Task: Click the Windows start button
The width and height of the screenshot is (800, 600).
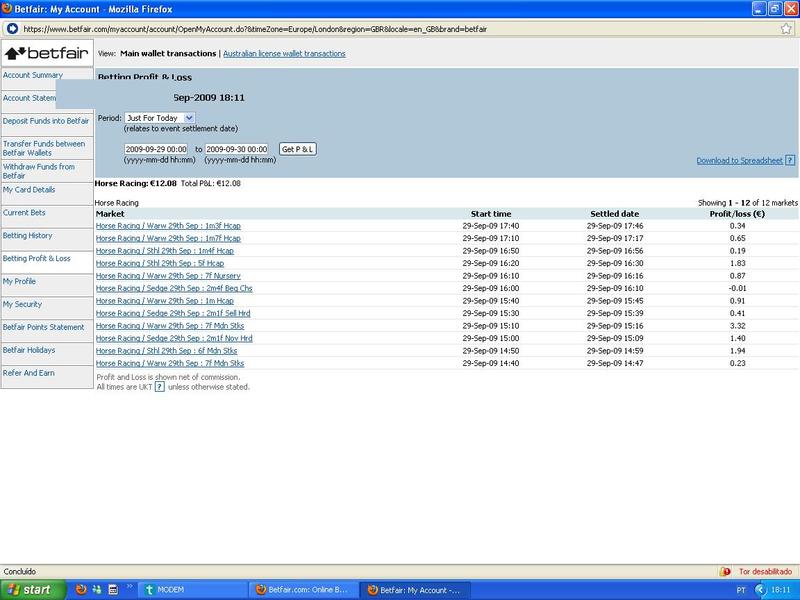Action: click(32, 590)
